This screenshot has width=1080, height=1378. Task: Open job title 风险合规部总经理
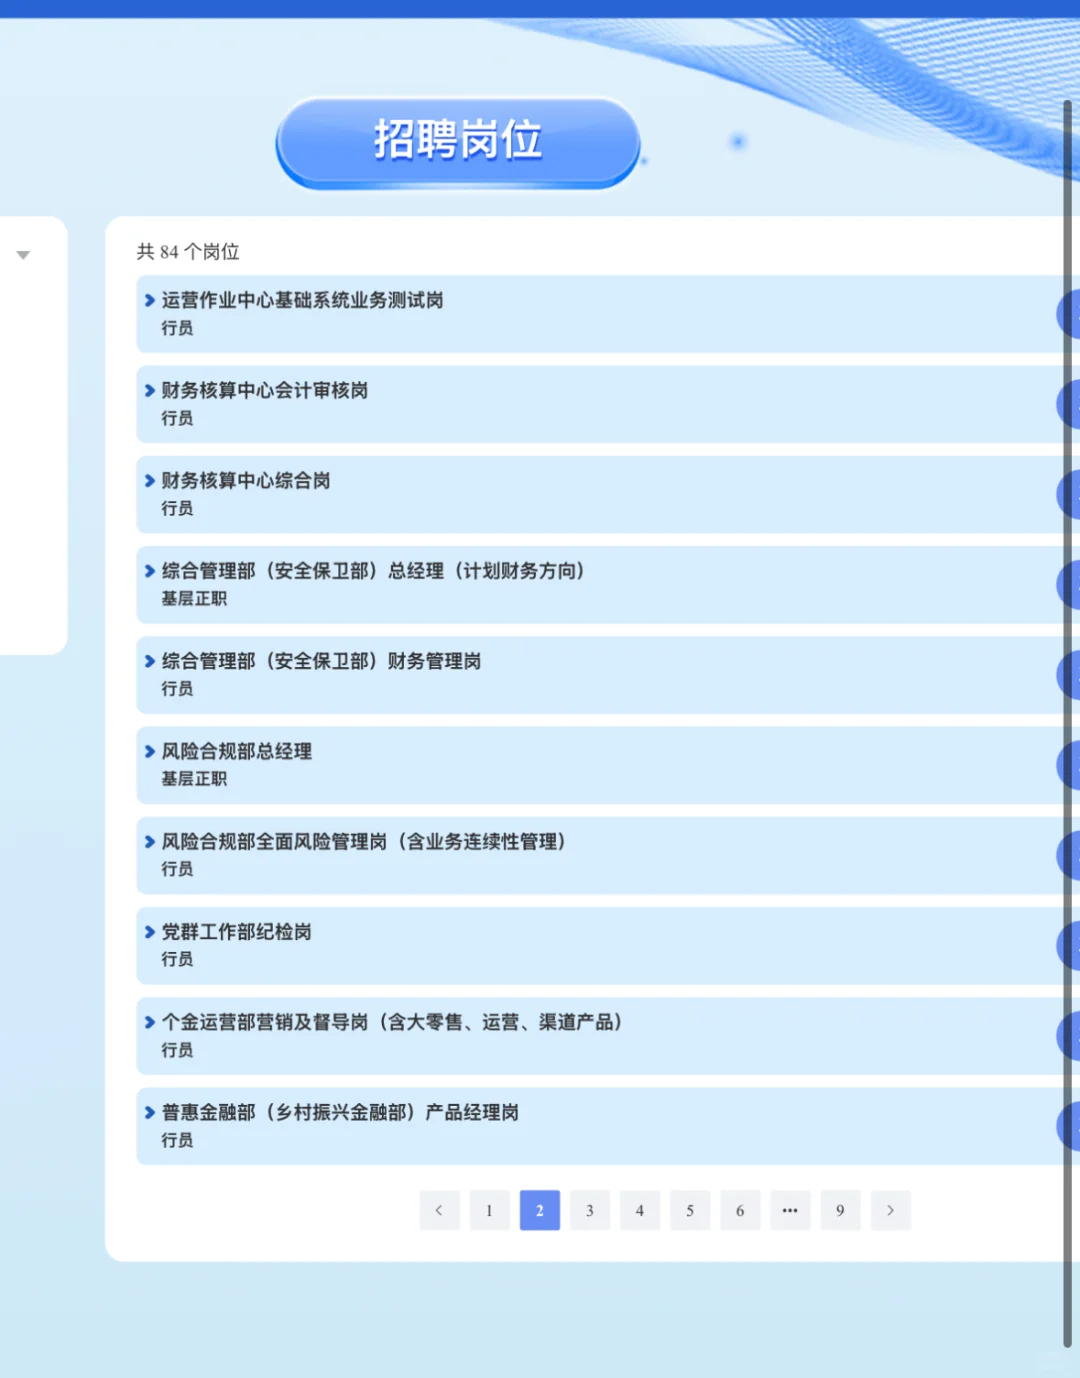(x=237, y=751)
